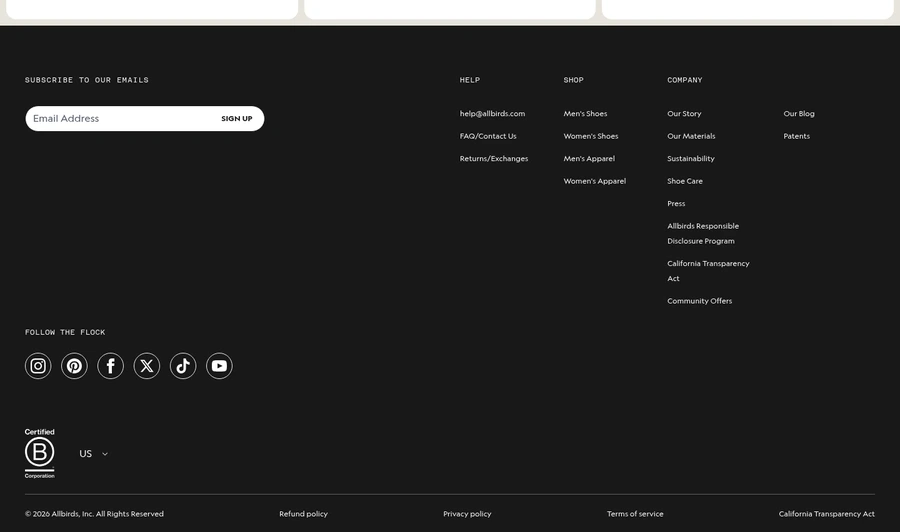Viewport: 900px width, 532px height.
Task: Open Community Offers link
Action: pos(700,301)
